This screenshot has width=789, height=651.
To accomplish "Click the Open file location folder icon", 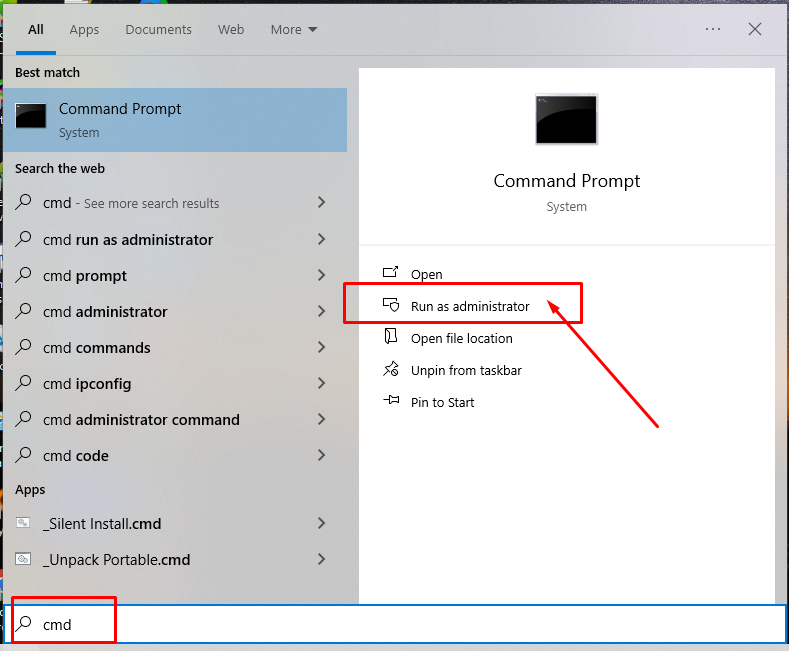I will (x=391, y=338).
